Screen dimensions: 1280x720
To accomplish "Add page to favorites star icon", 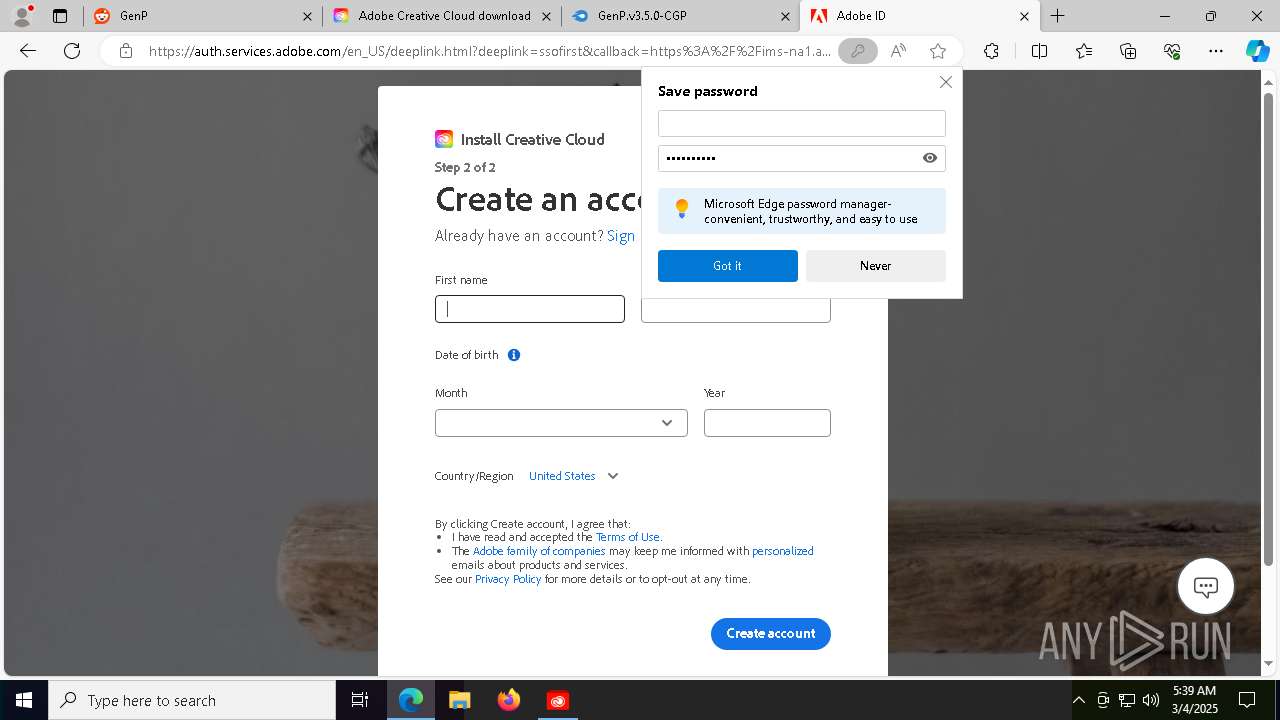I will point(937,51).
